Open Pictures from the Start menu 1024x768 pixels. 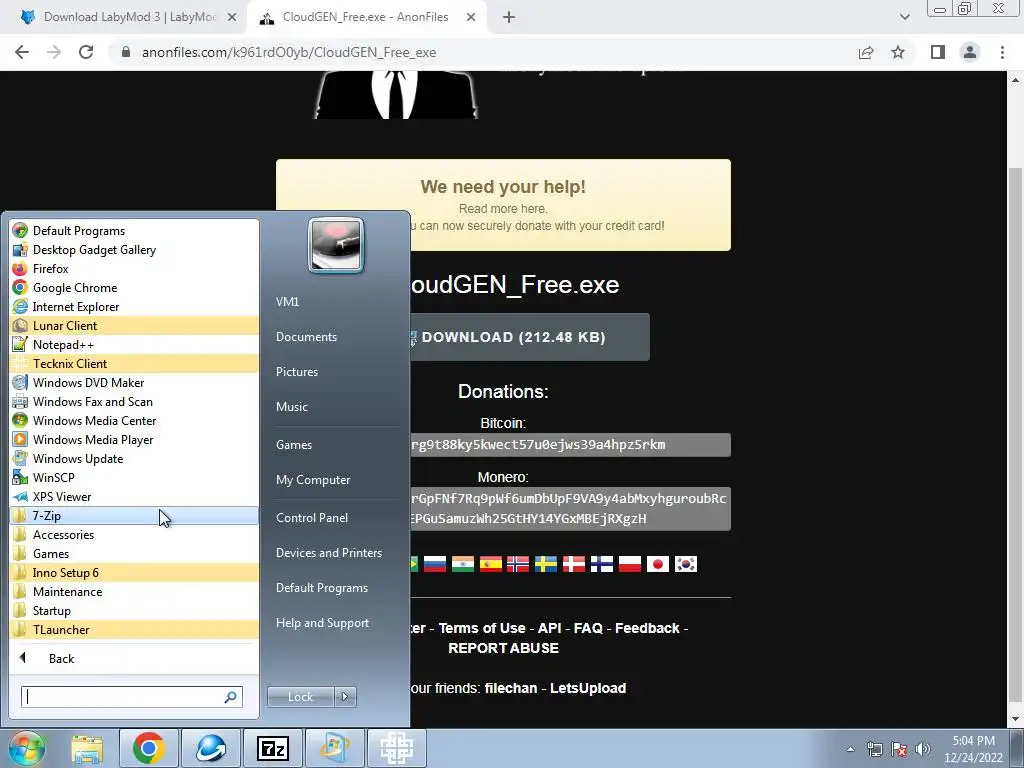(x=296, y=372)
